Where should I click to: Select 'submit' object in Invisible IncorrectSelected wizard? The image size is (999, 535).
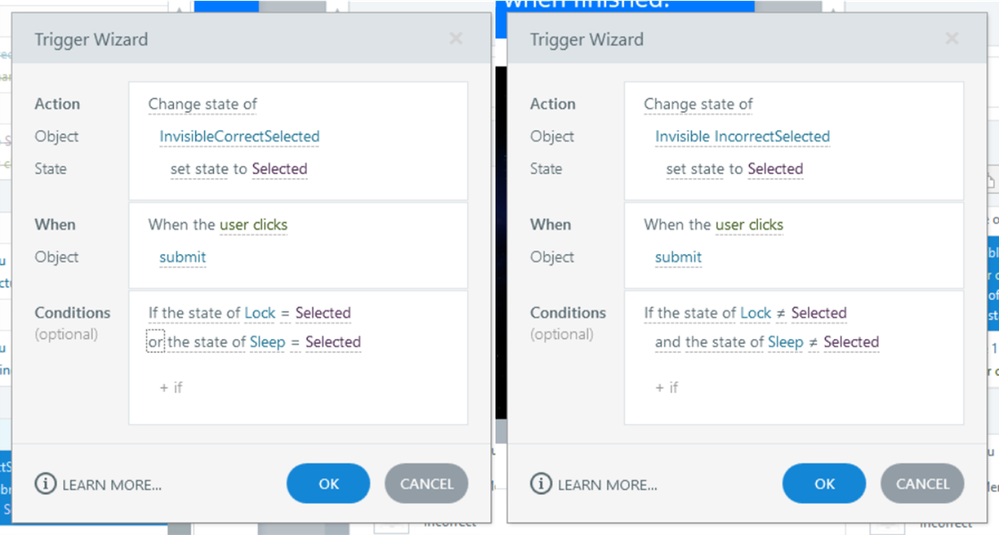pyautogui.click(x=678, y=257)
